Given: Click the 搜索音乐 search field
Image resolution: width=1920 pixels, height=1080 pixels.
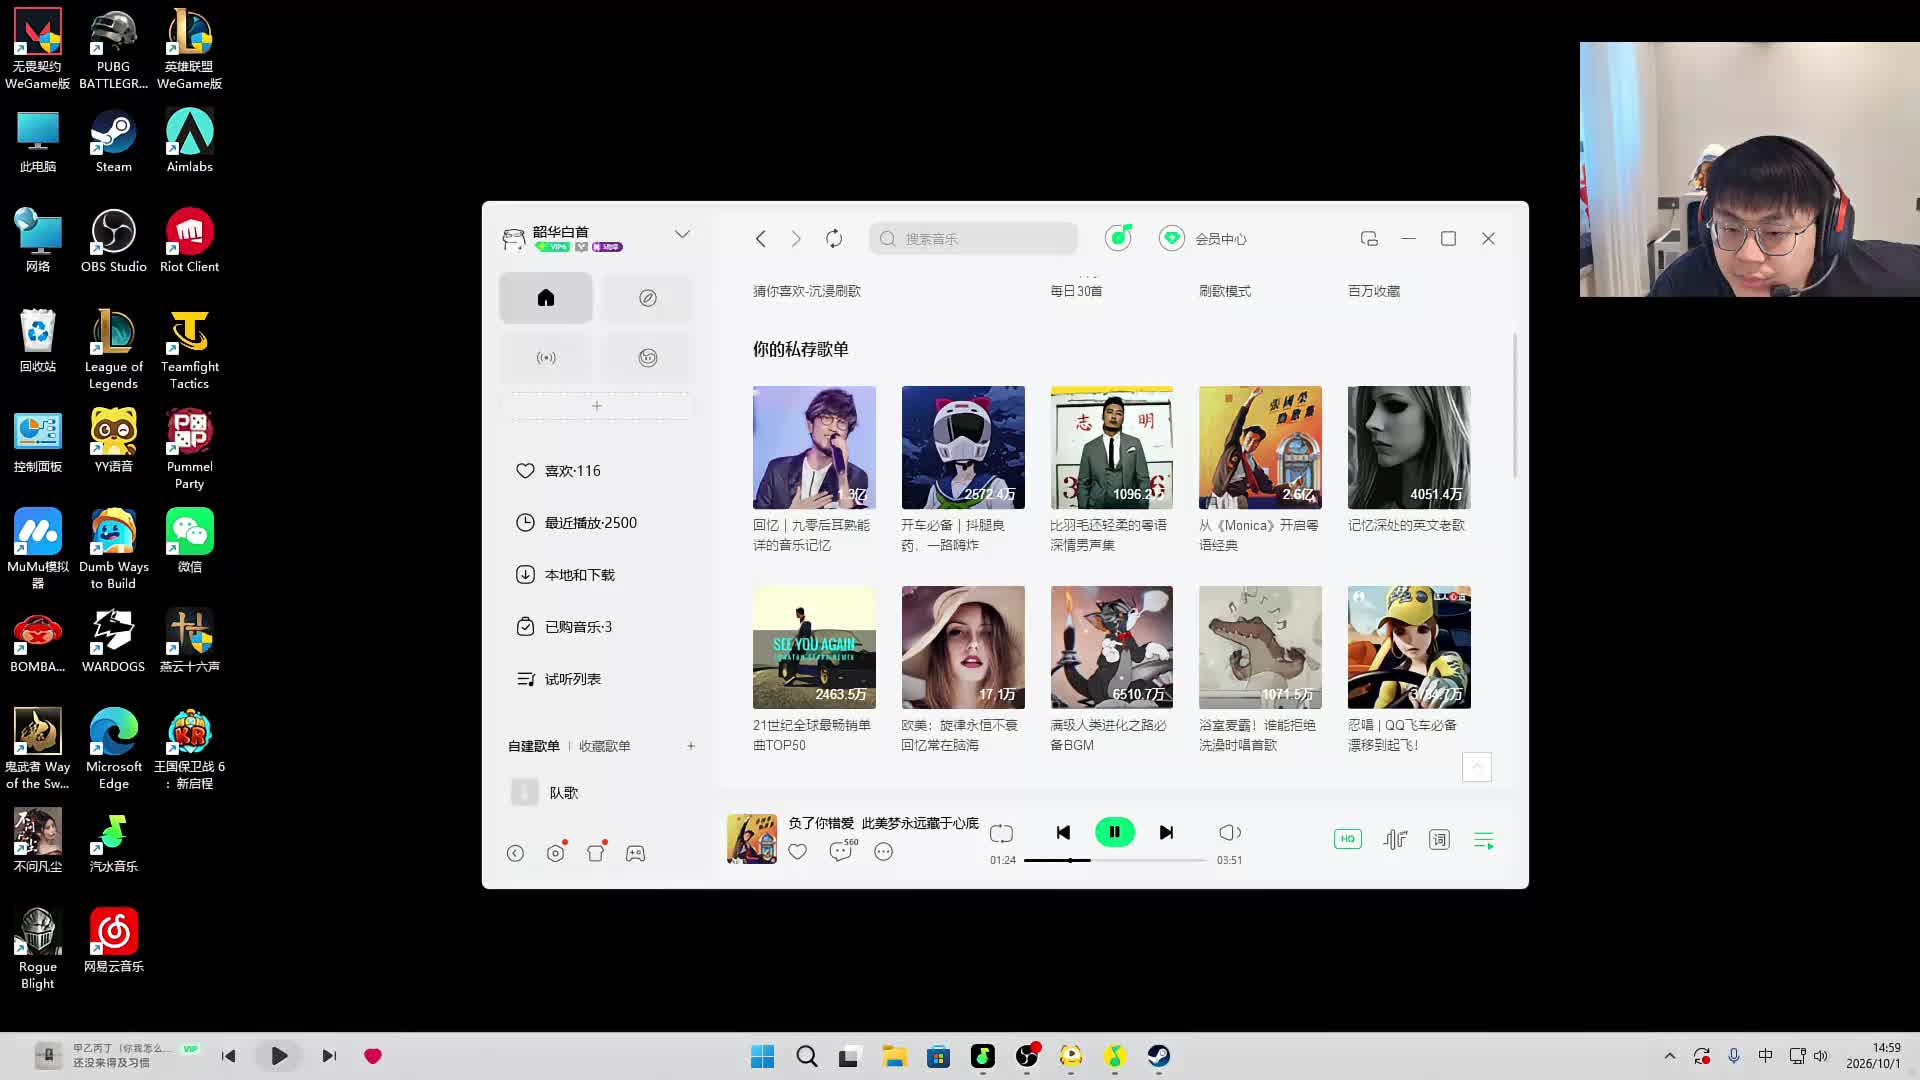Looking at the screenshot, I should click(x=974, y=239).
